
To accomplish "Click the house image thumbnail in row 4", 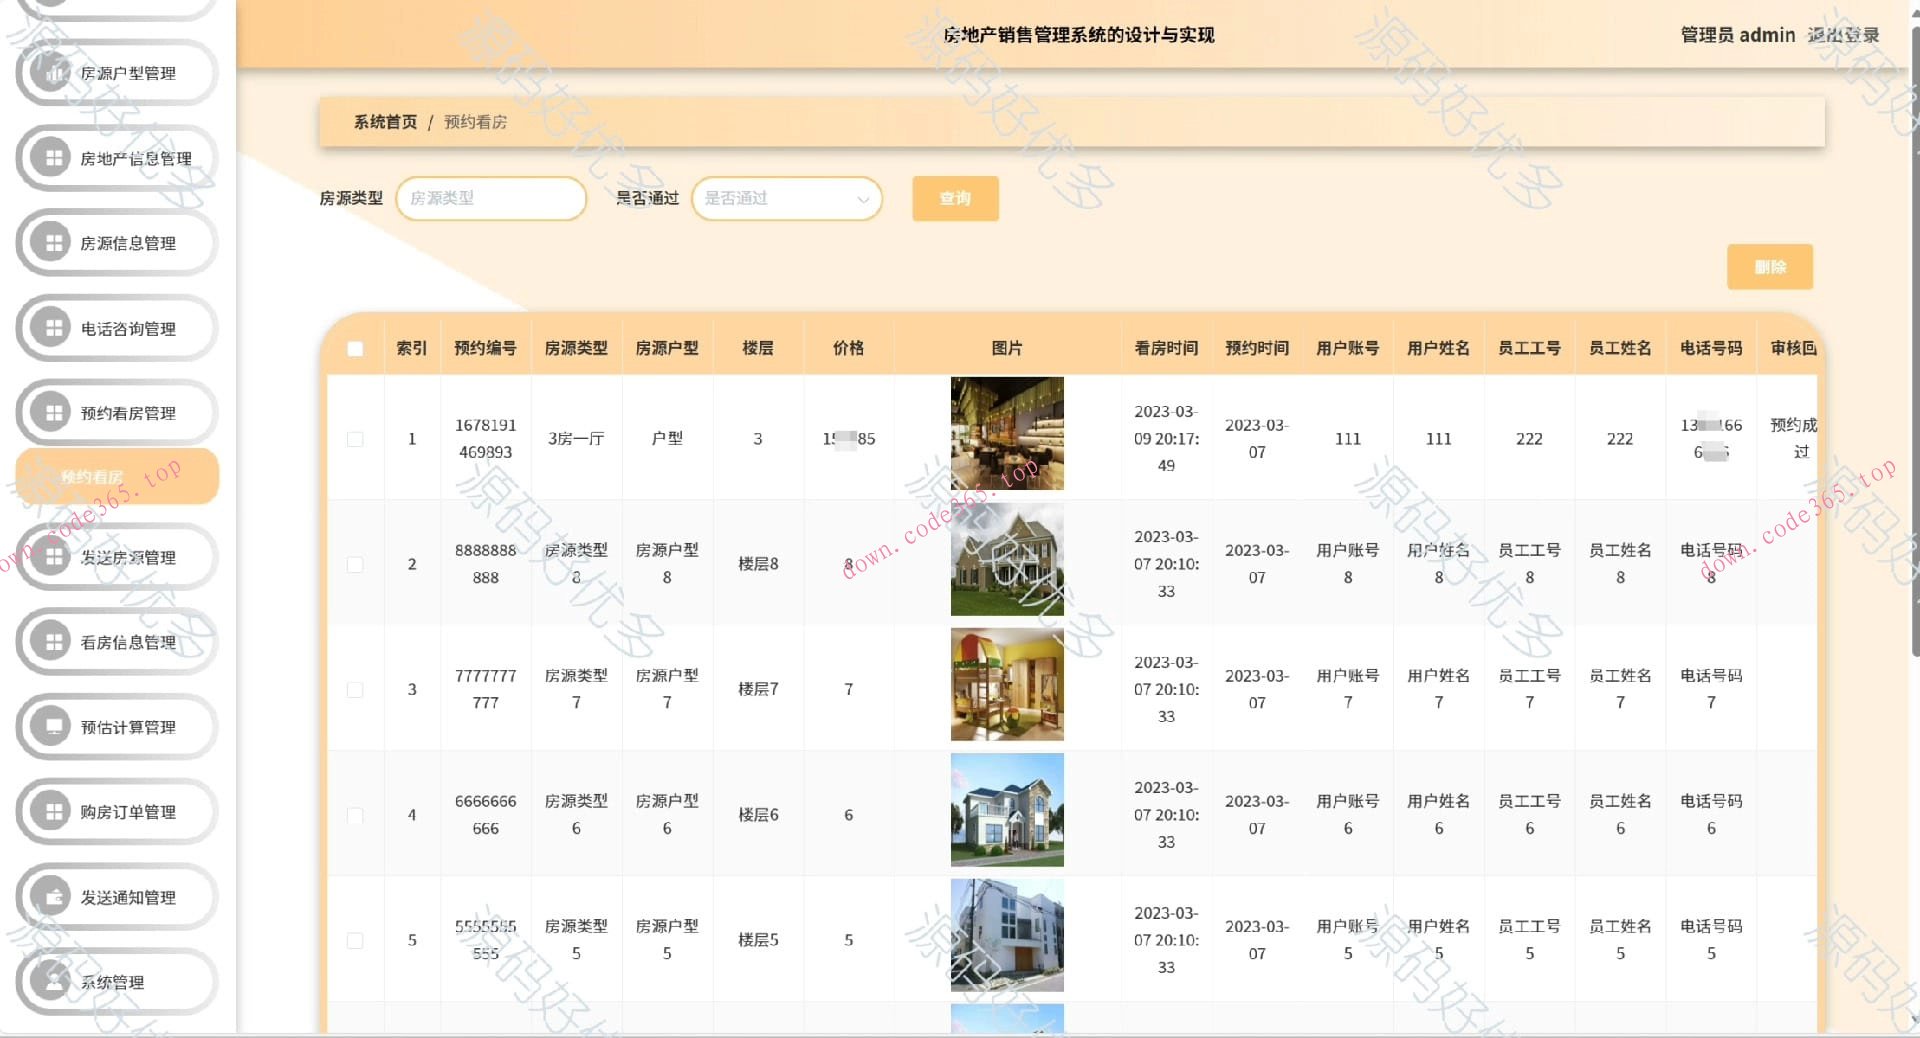I will point(1007,812).
